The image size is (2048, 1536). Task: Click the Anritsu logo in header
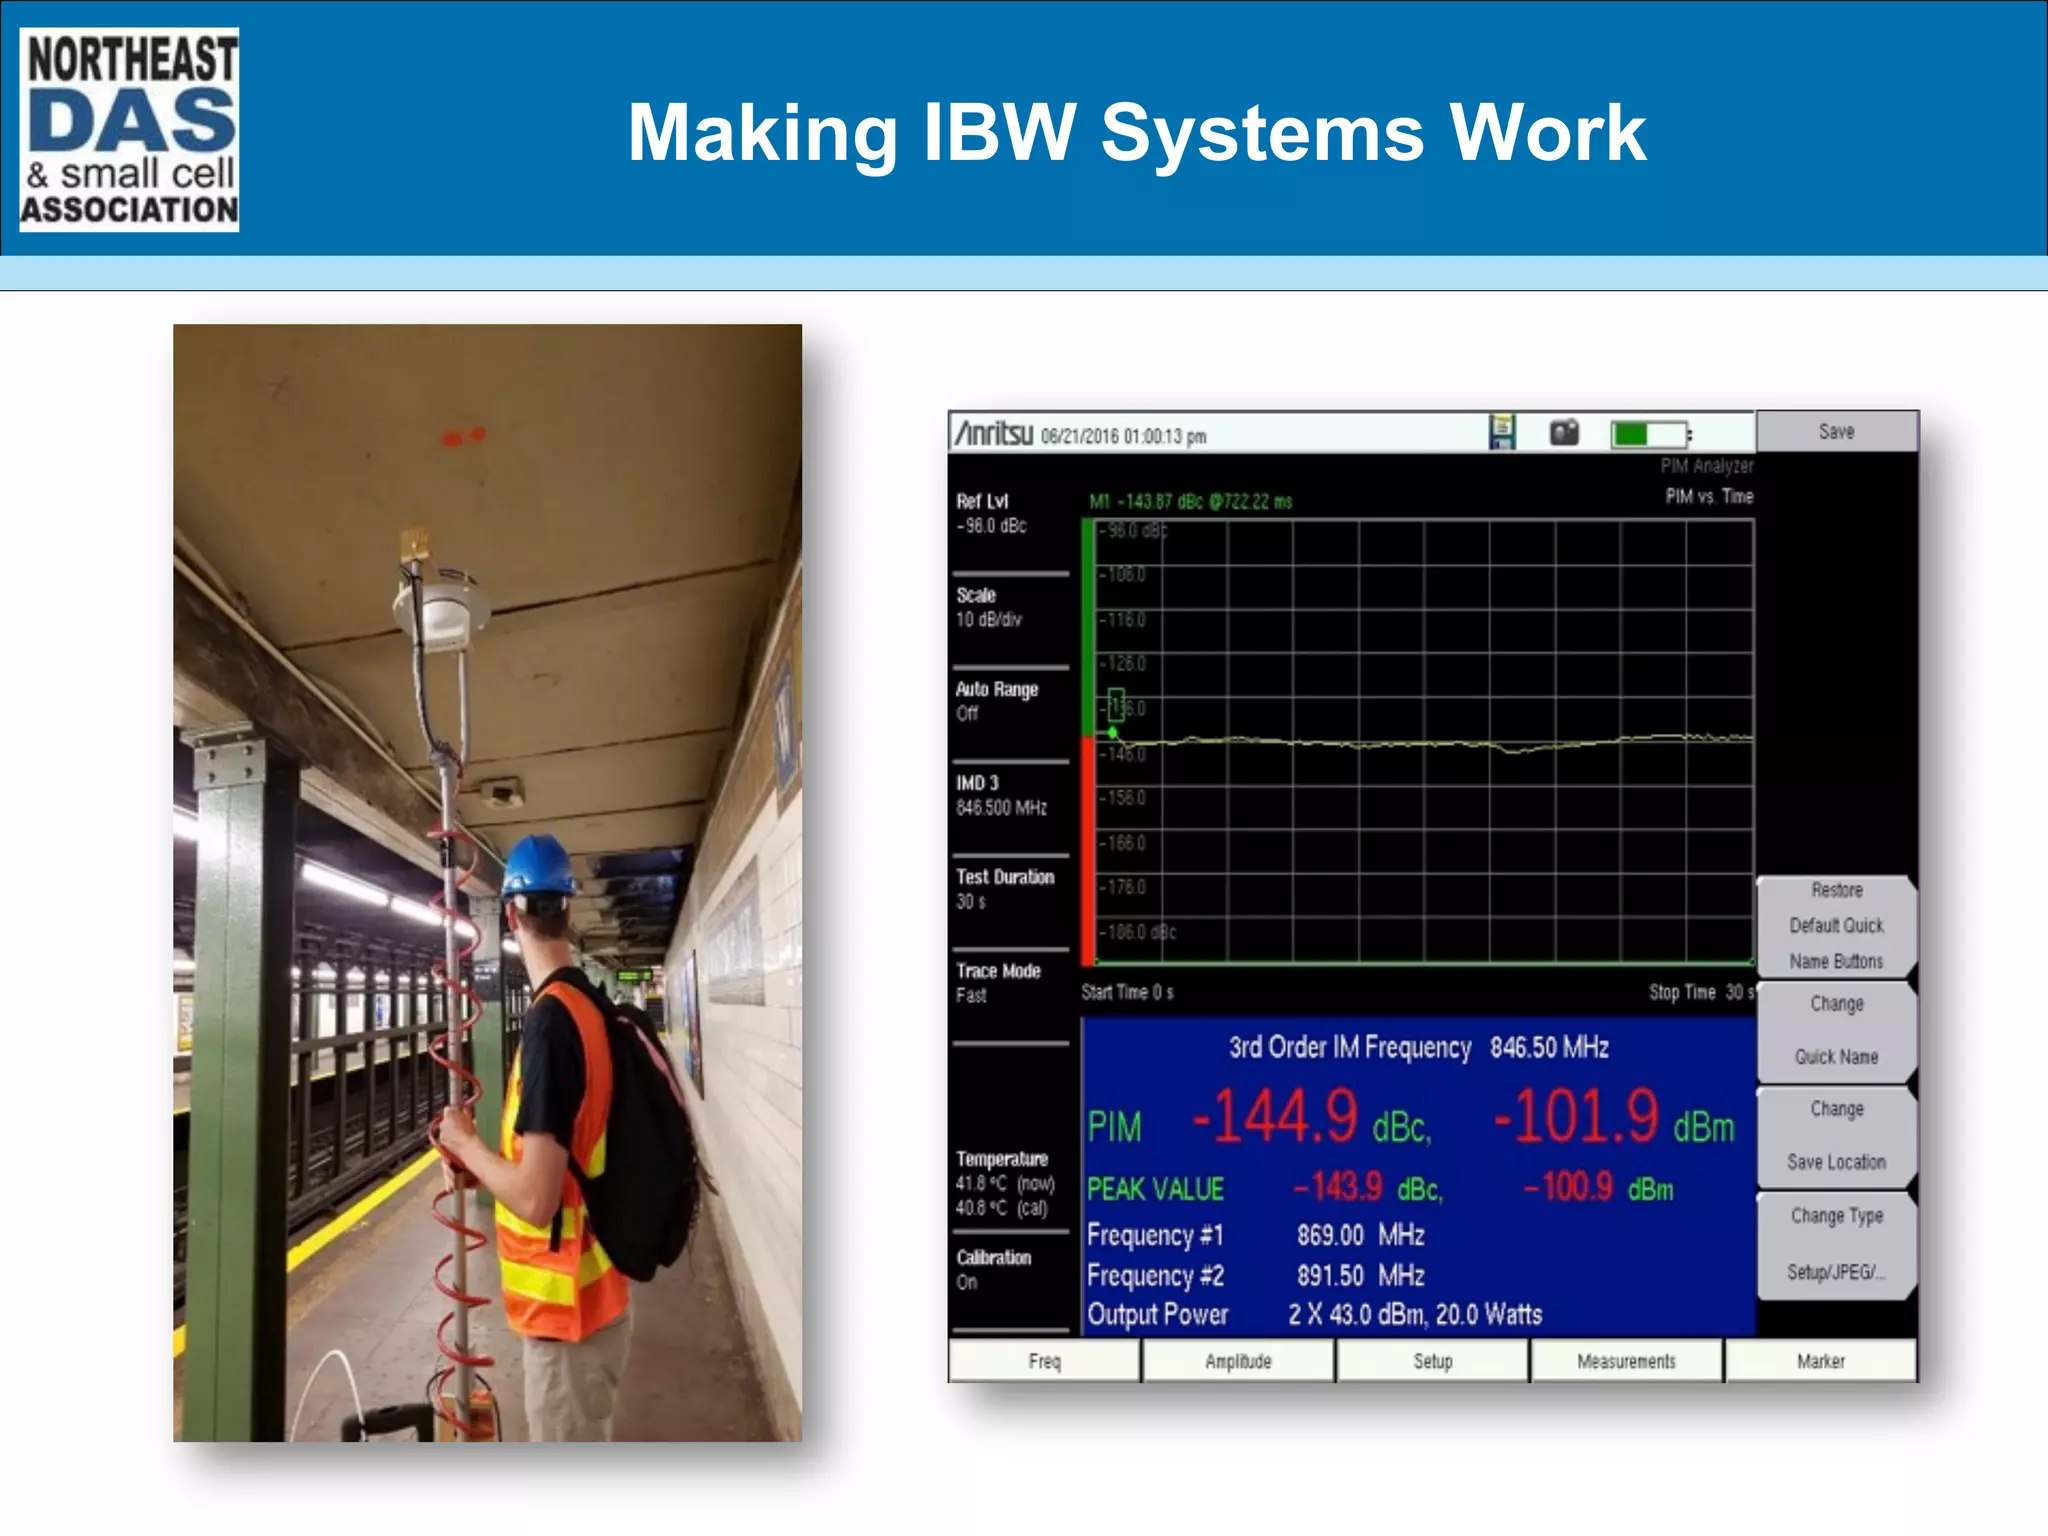point(993,434)
